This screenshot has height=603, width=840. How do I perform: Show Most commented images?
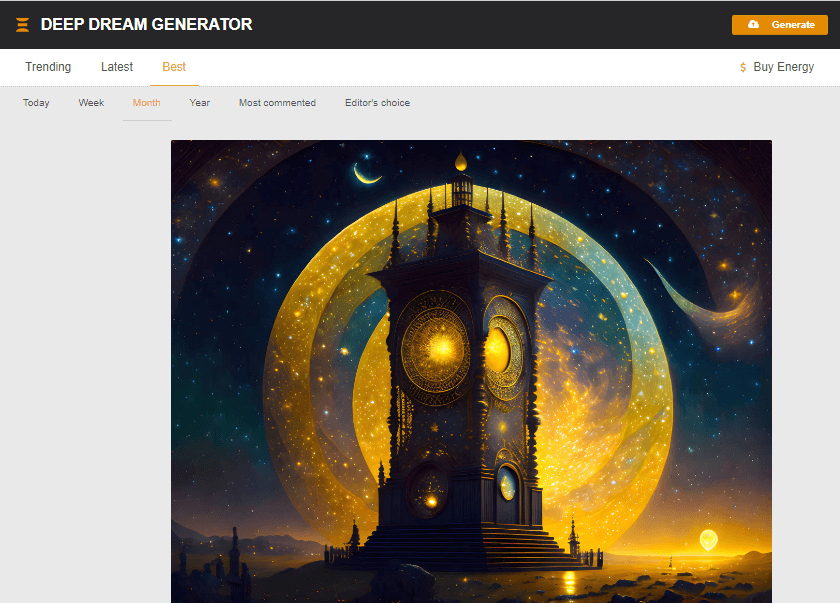[x=277, y=103]
